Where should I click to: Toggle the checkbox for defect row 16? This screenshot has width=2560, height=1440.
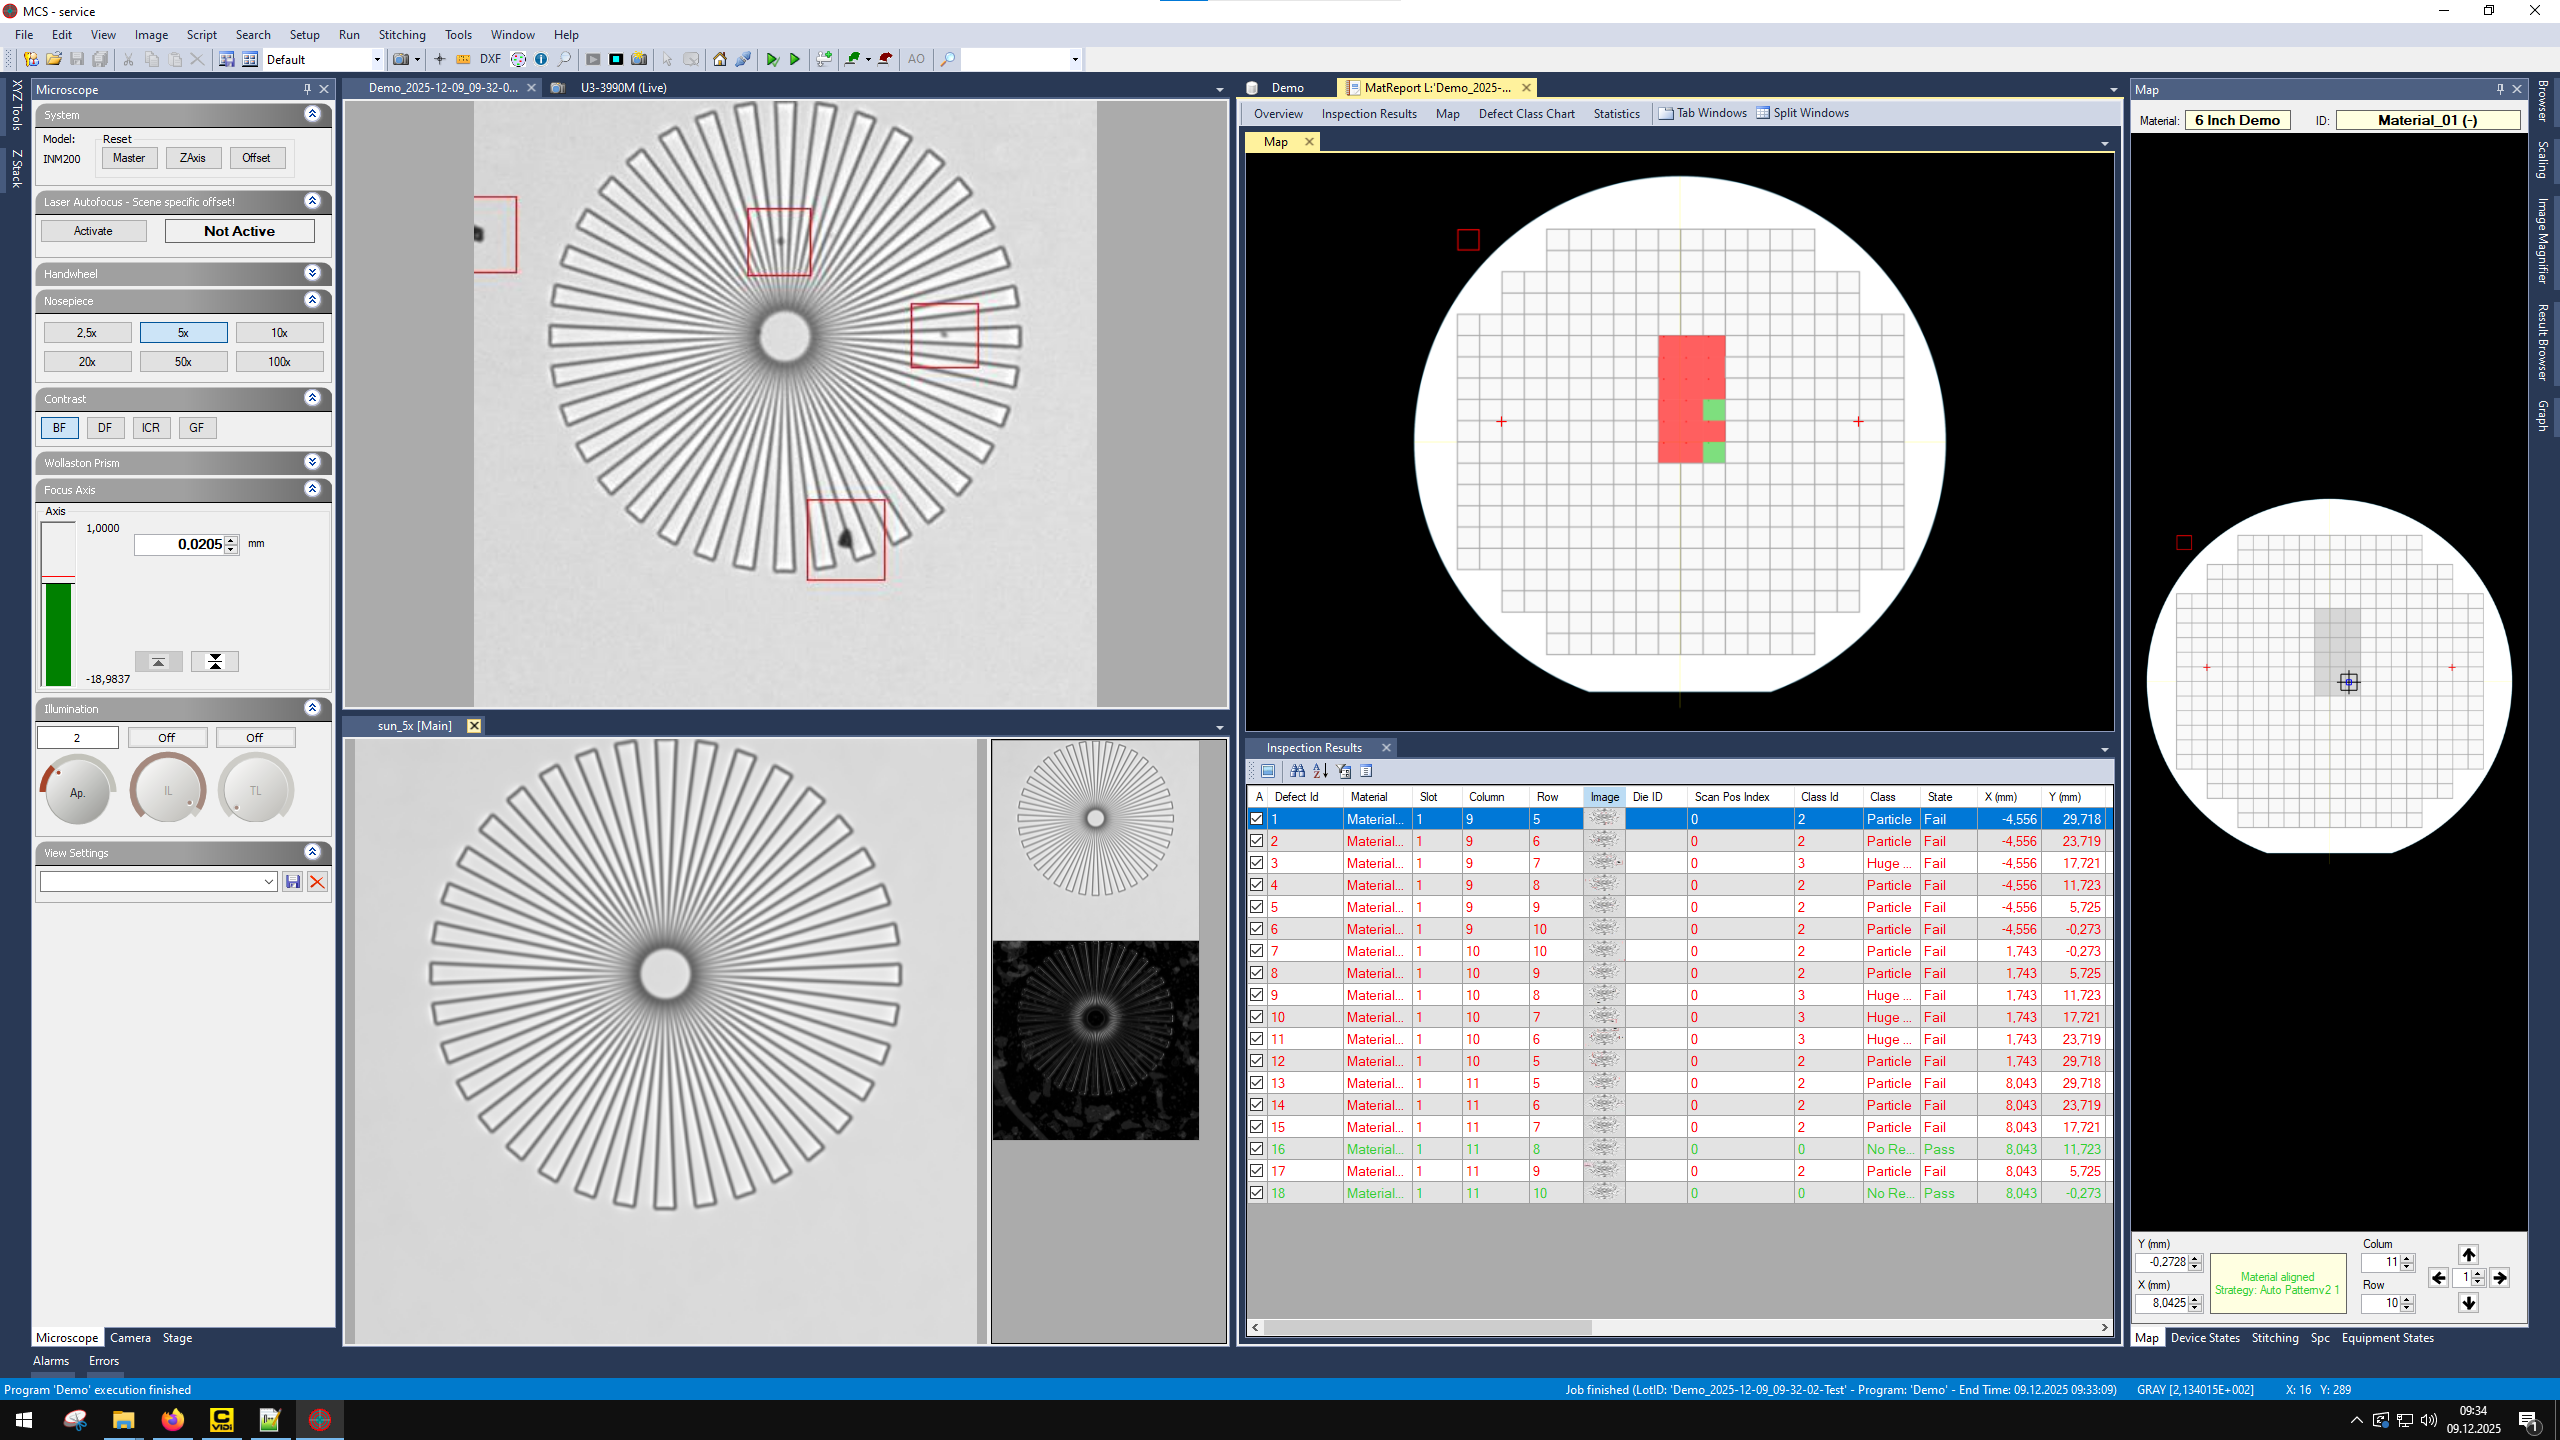1257,1149
